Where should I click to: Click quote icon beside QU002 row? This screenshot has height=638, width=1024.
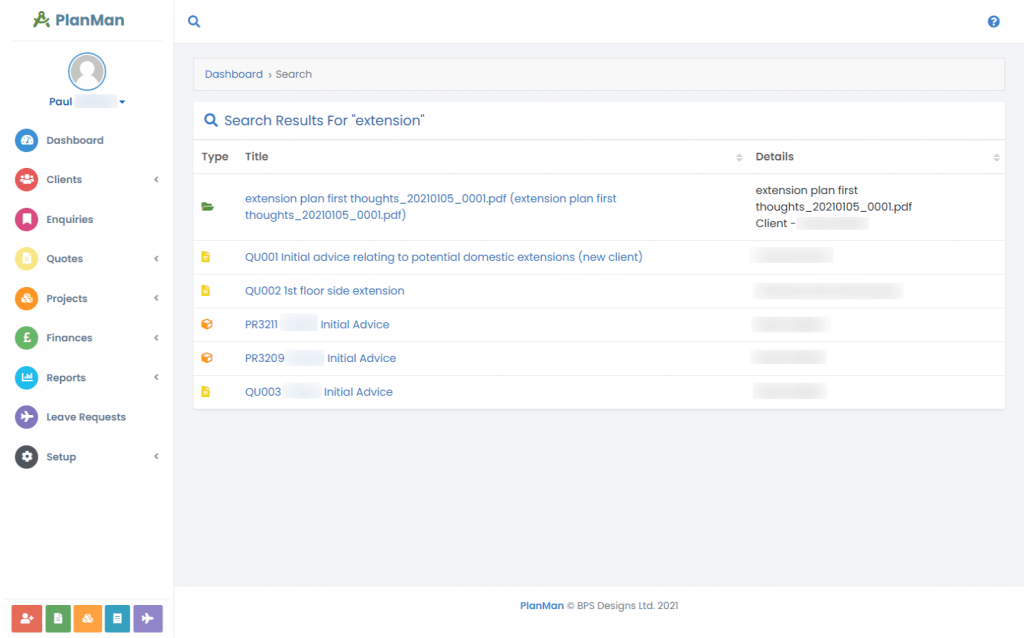[x=206, y=291]
